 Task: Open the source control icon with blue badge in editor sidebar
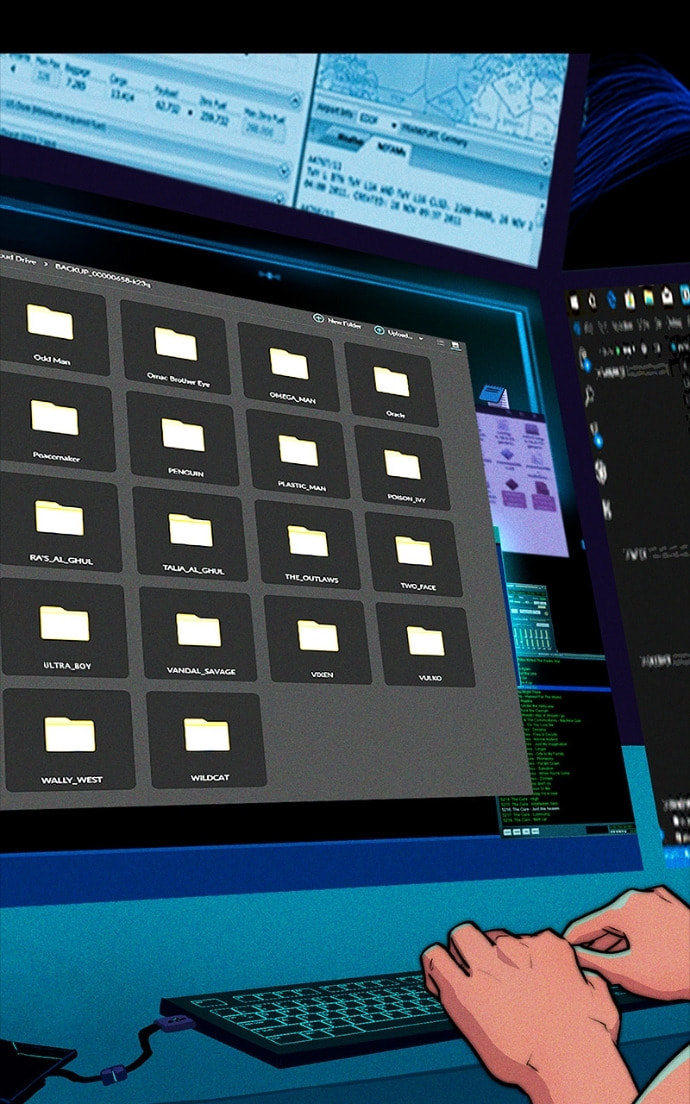click(596, 434)
